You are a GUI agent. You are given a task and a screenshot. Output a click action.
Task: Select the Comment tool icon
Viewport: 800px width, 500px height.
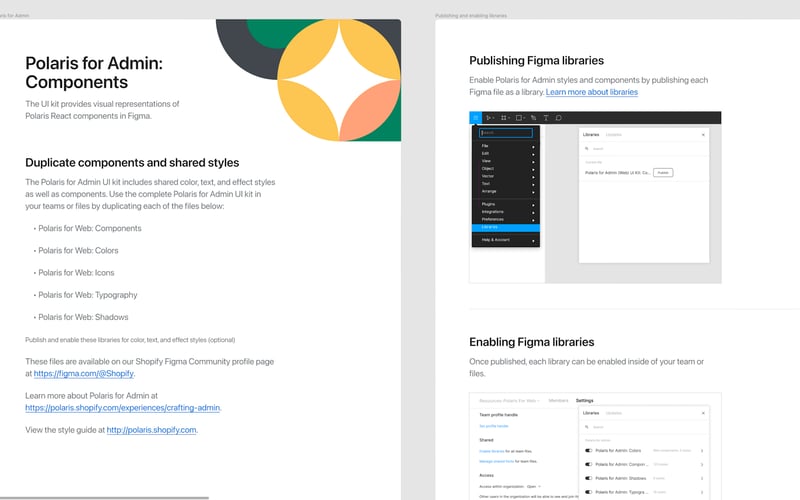coord(559,118)
